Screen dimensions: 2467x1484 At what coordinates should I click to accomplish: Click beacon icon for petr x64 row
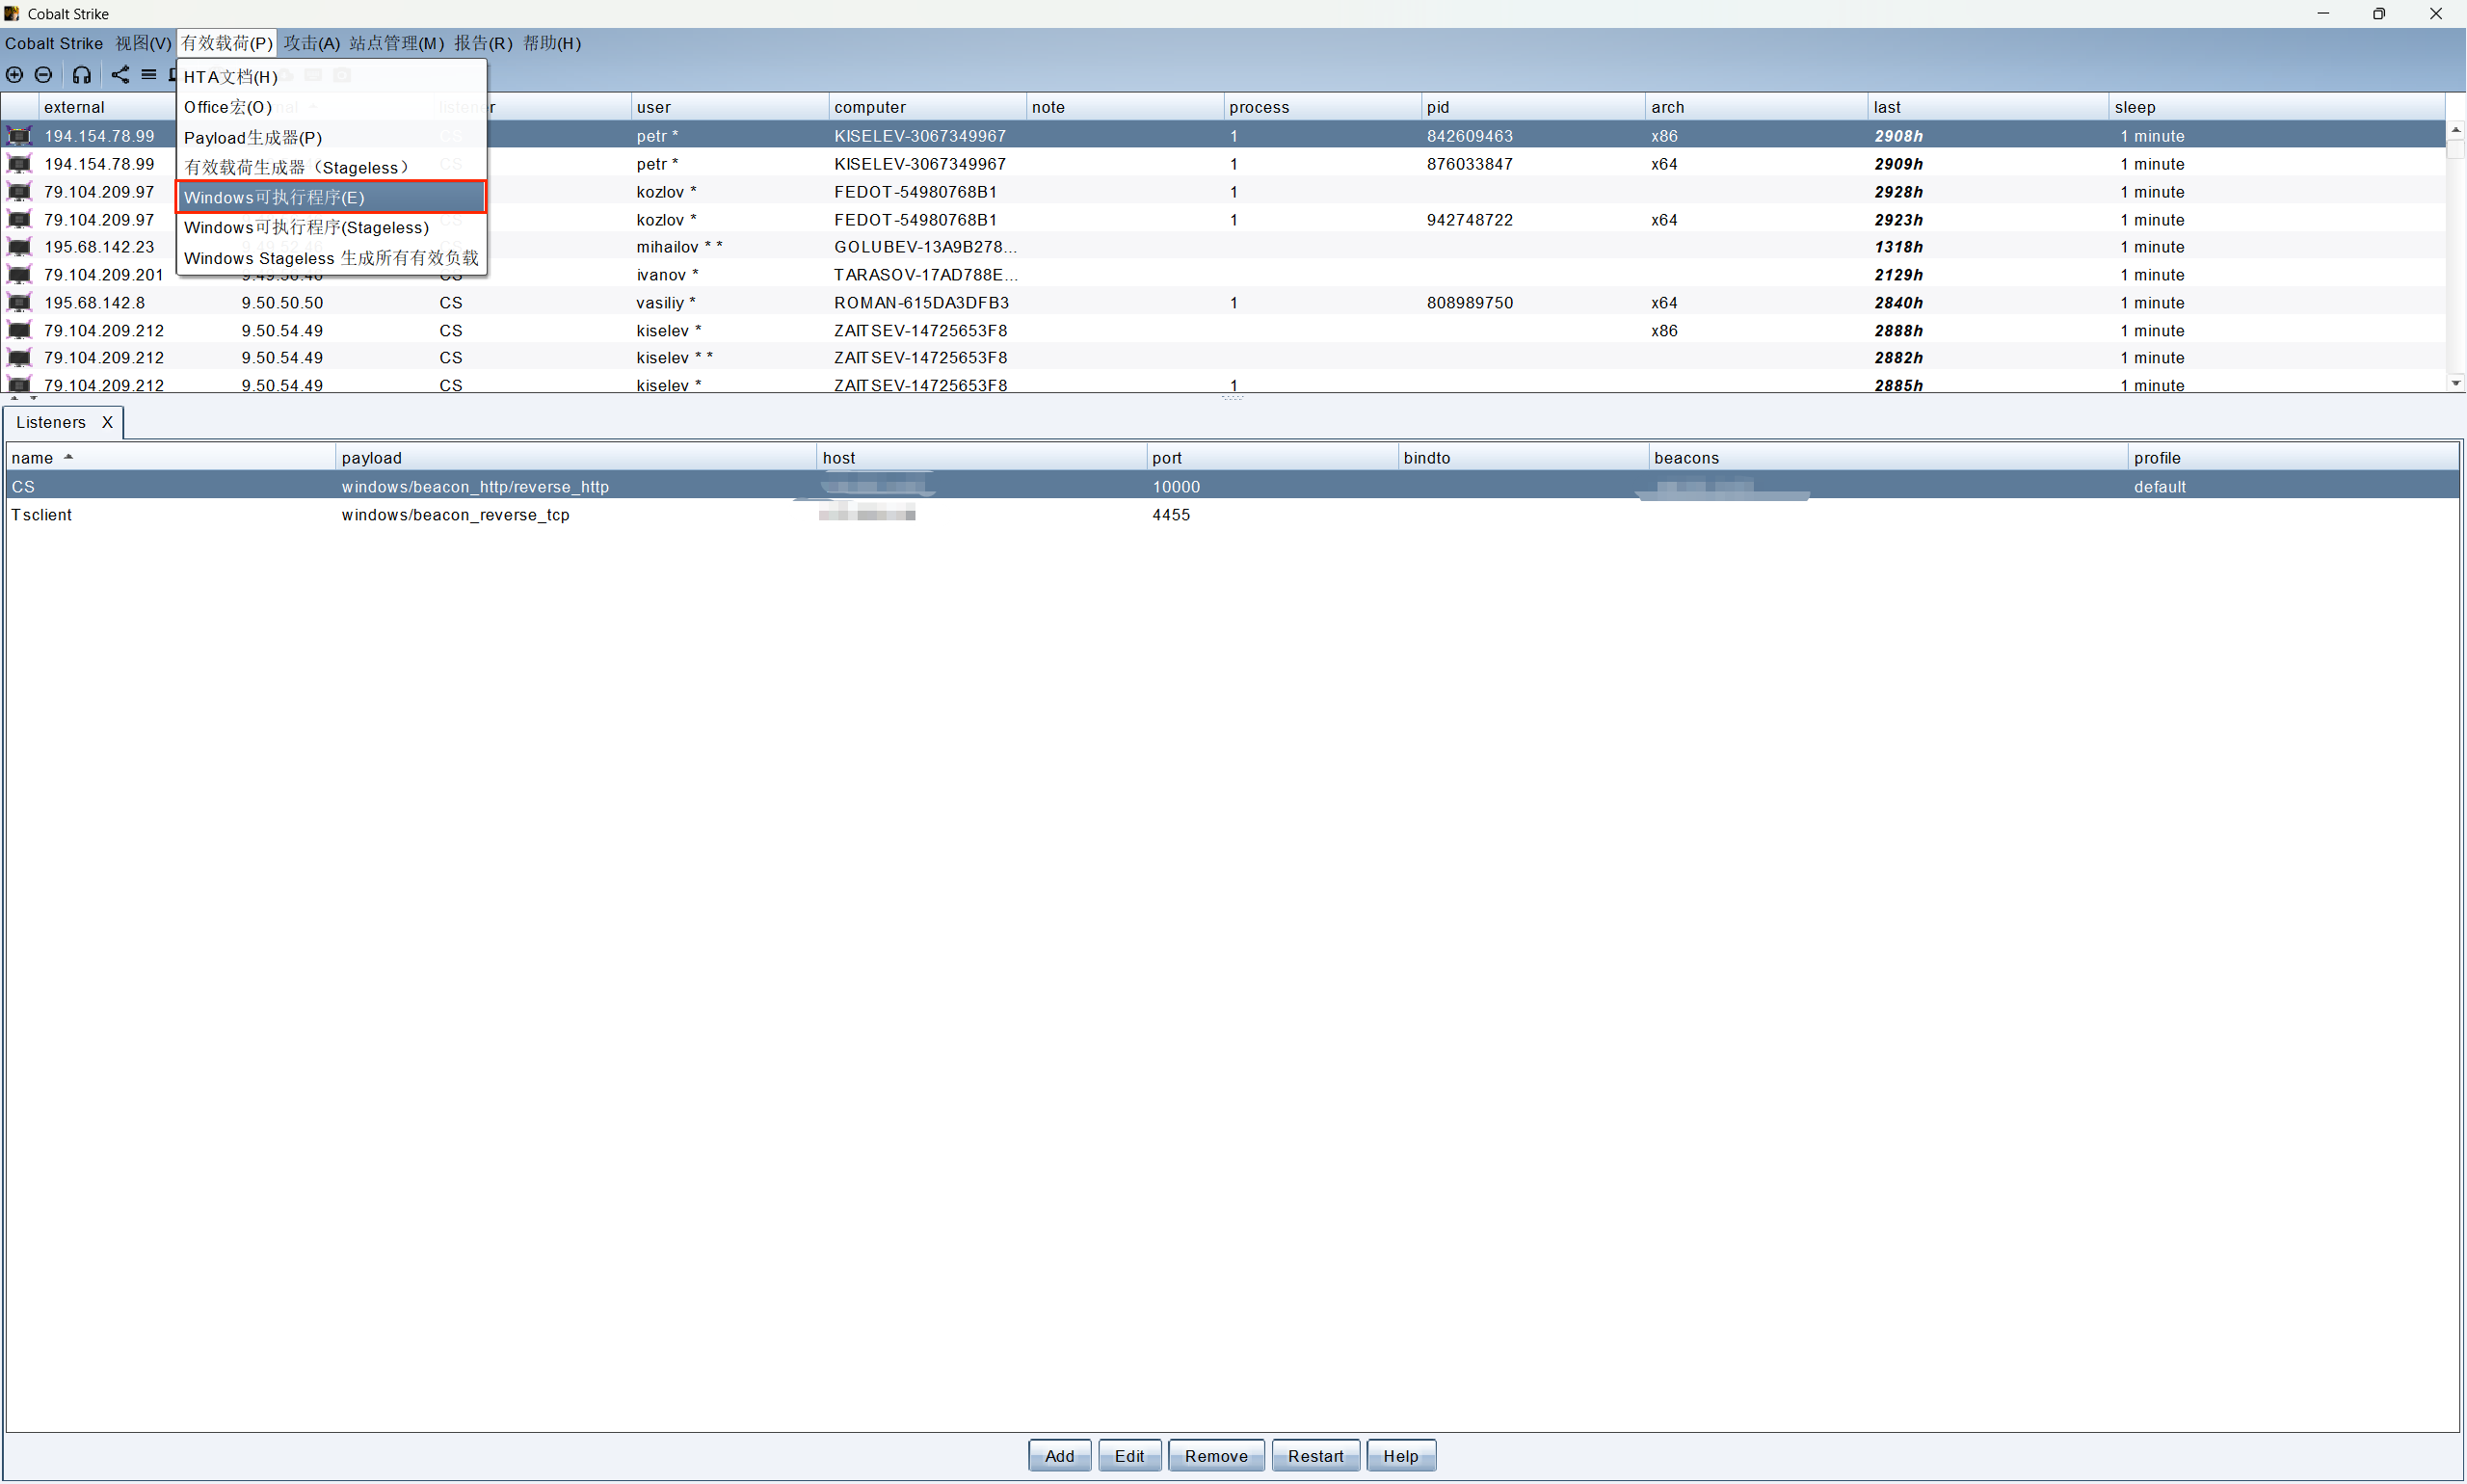19,164
